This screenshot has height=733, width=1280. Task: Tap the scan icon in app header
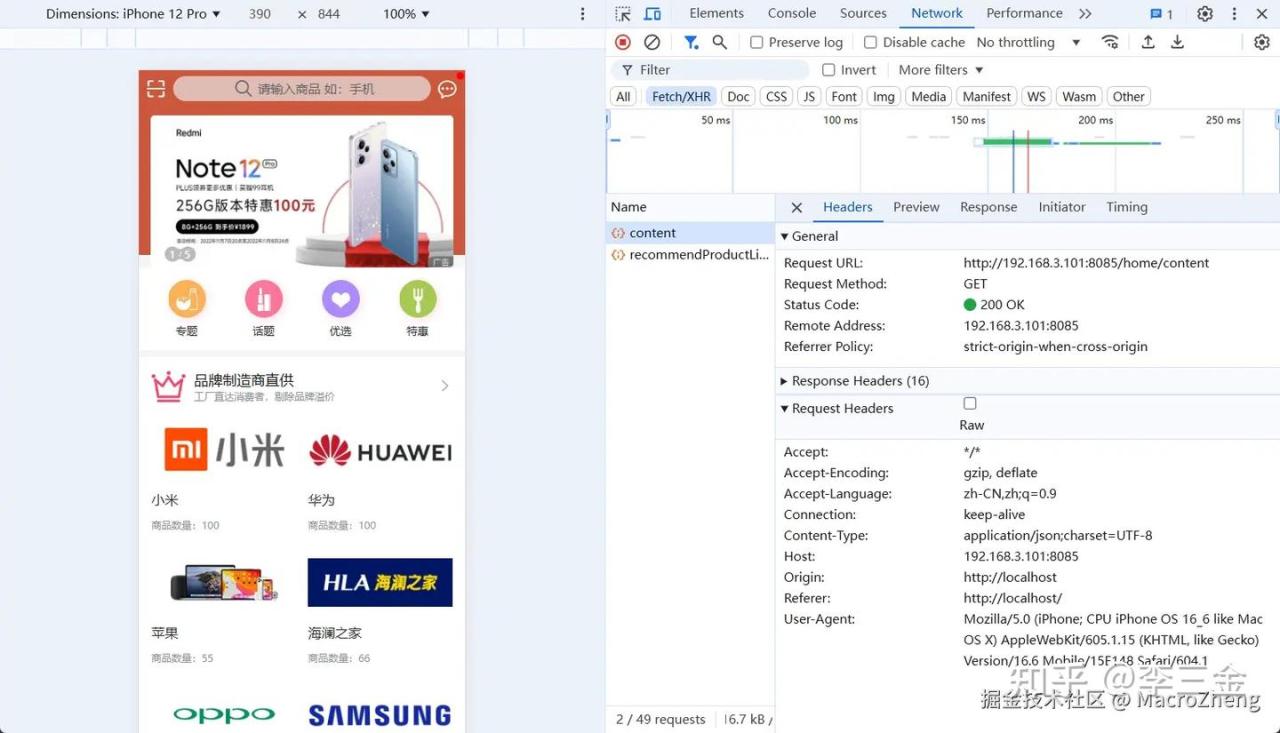(156, 89)
